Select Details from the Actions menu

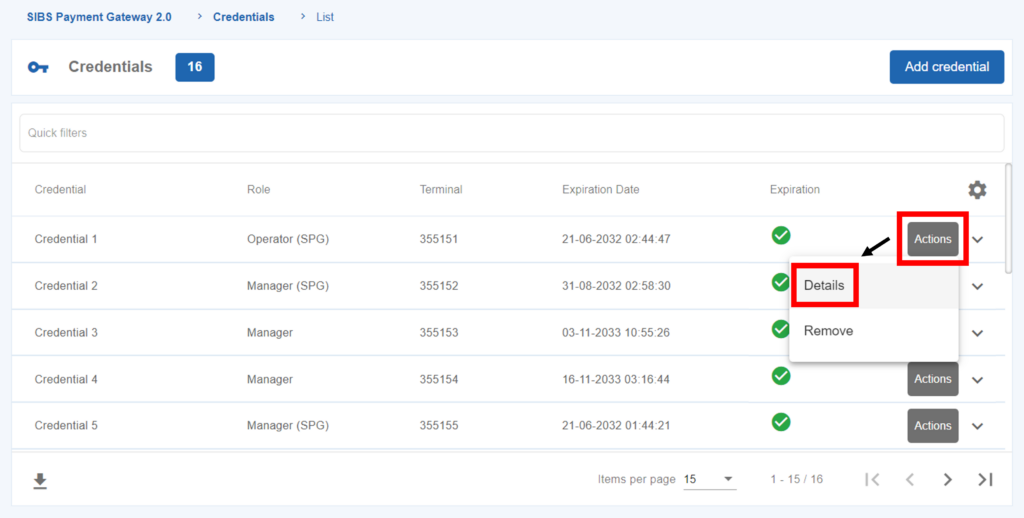(x=825, y=286)
